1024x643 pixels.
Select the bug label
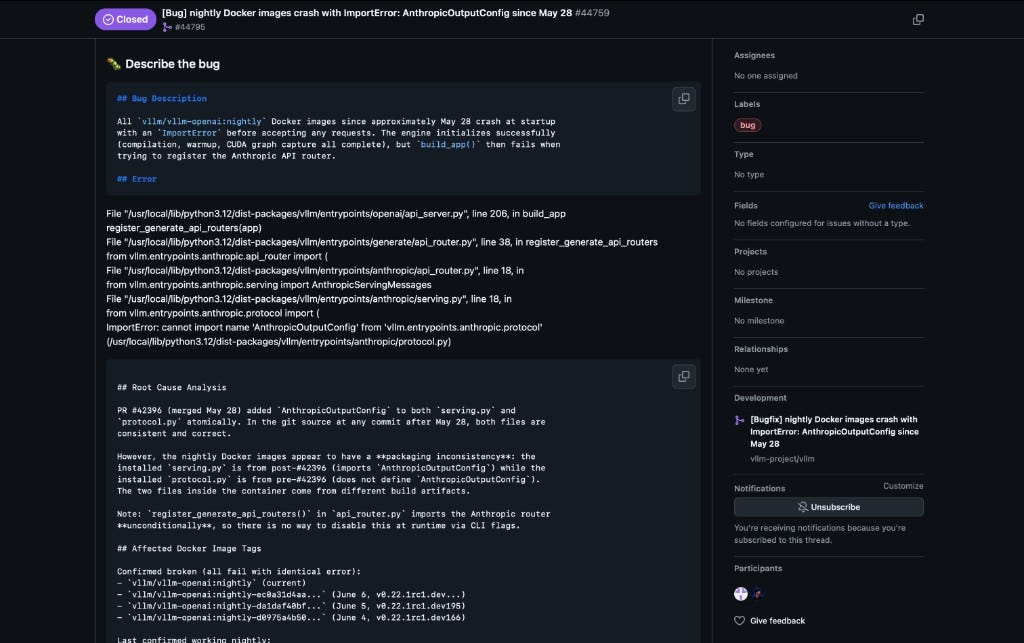(747, 125)
